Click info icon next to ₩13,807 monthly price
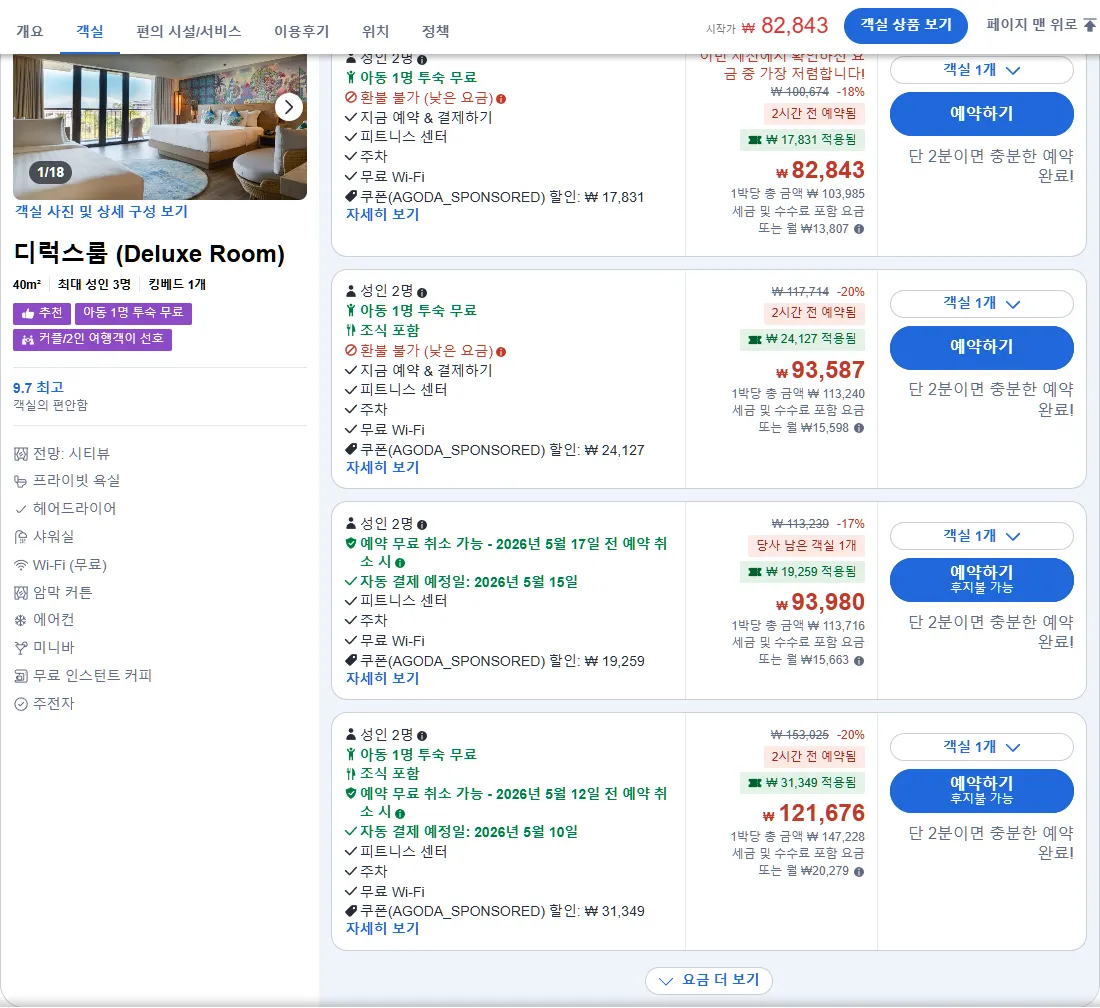This screenshot has width=1100, height=1008. click(x=859, y=229)
